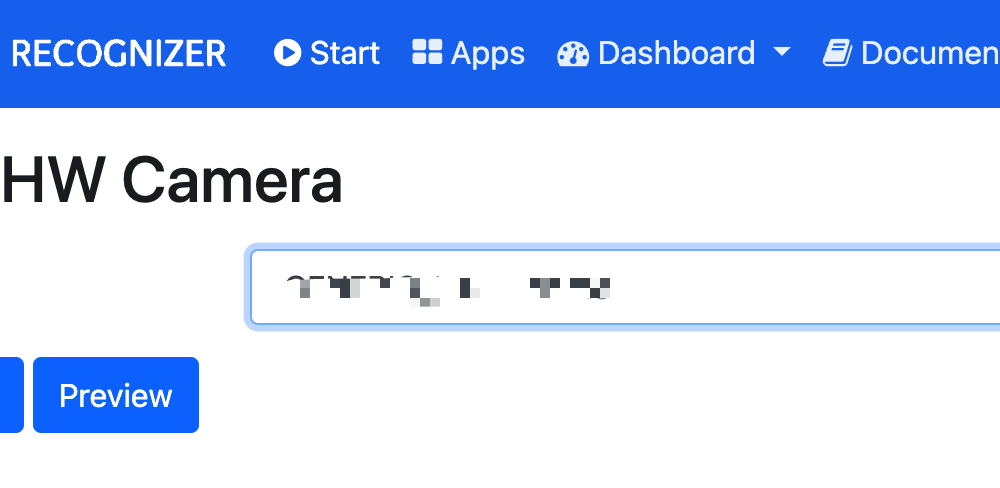Focus the HW Camera text input
Screen dimensions: 1000x488
click(625, 287)
